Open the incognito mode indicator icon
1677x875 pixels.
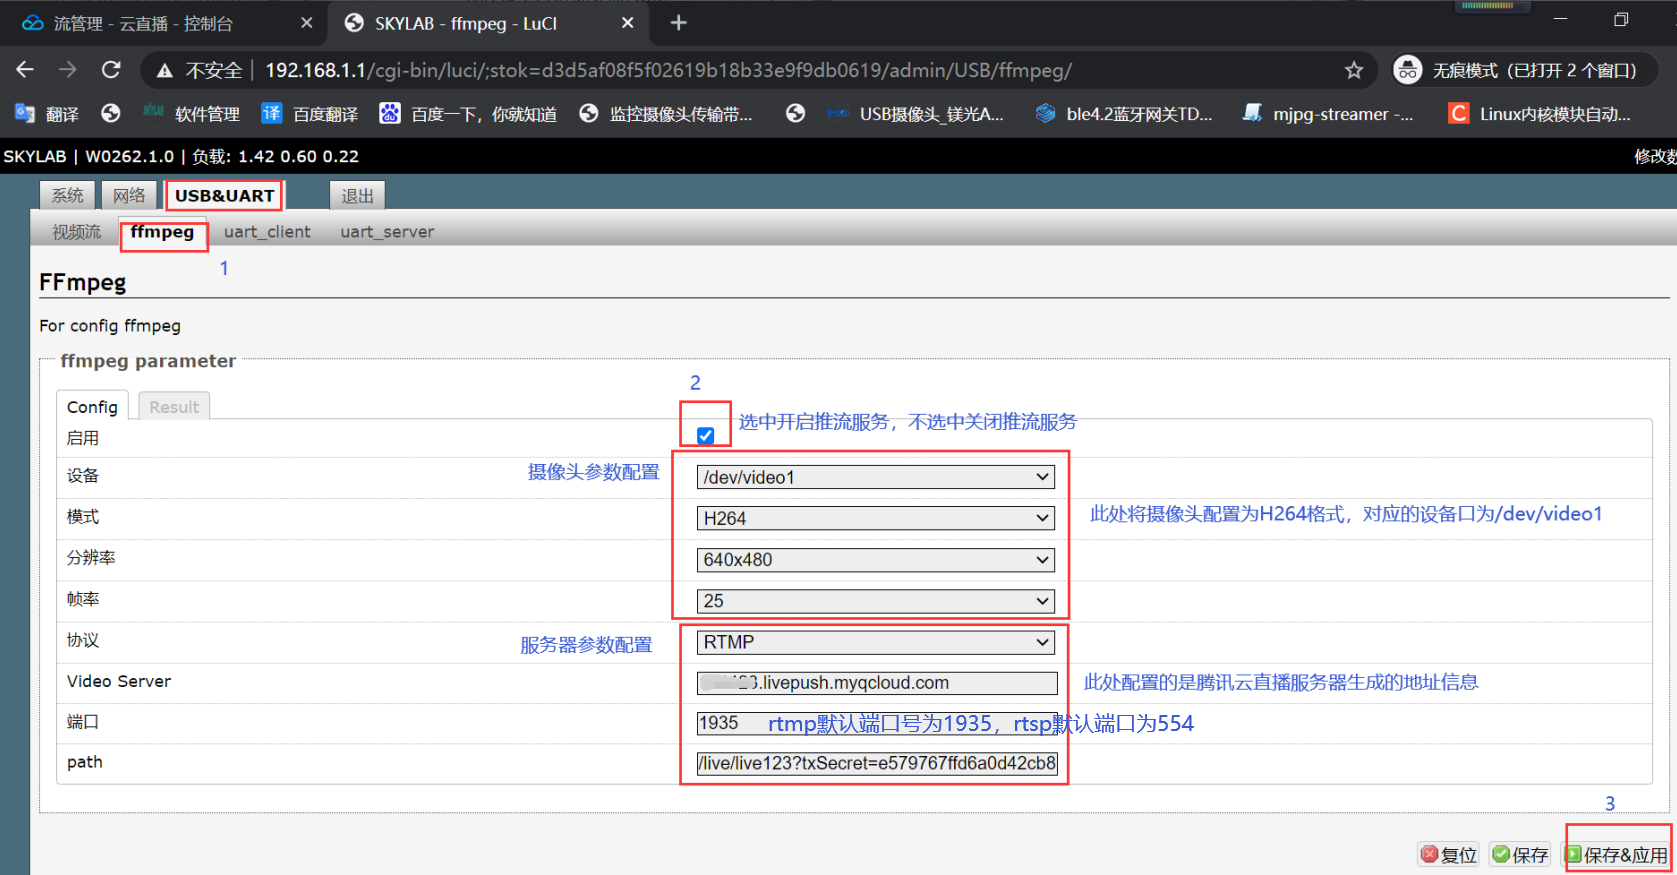[x=1408, y=70]
